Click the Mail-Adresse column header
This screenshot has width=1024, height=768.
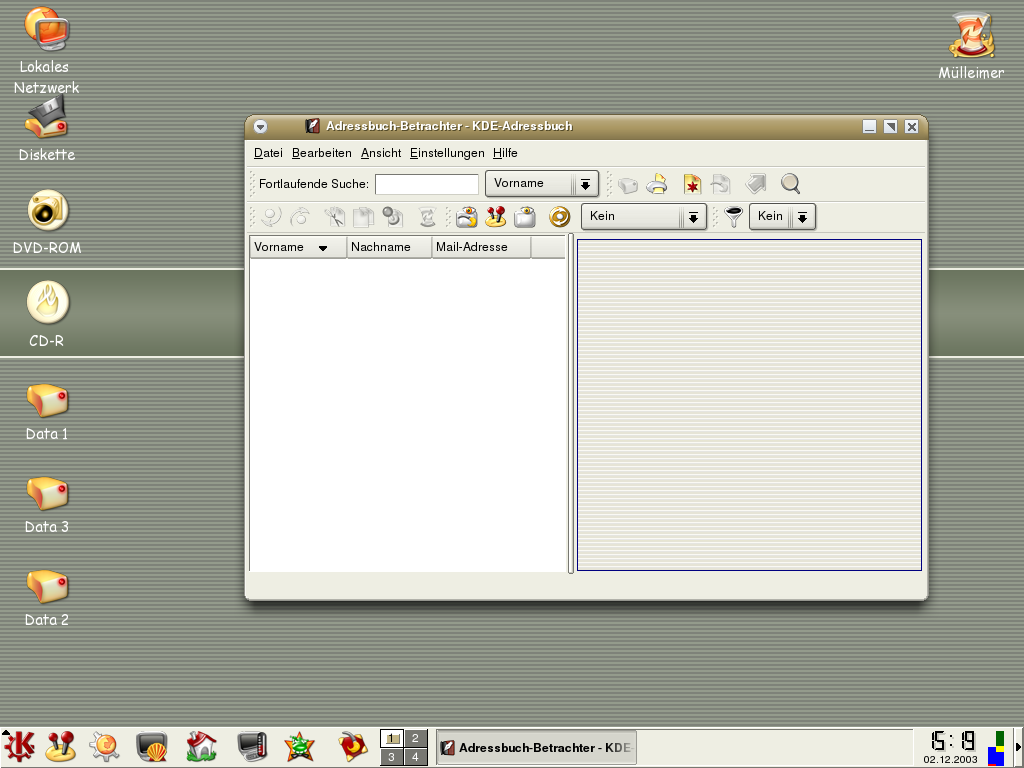[481, 248]
